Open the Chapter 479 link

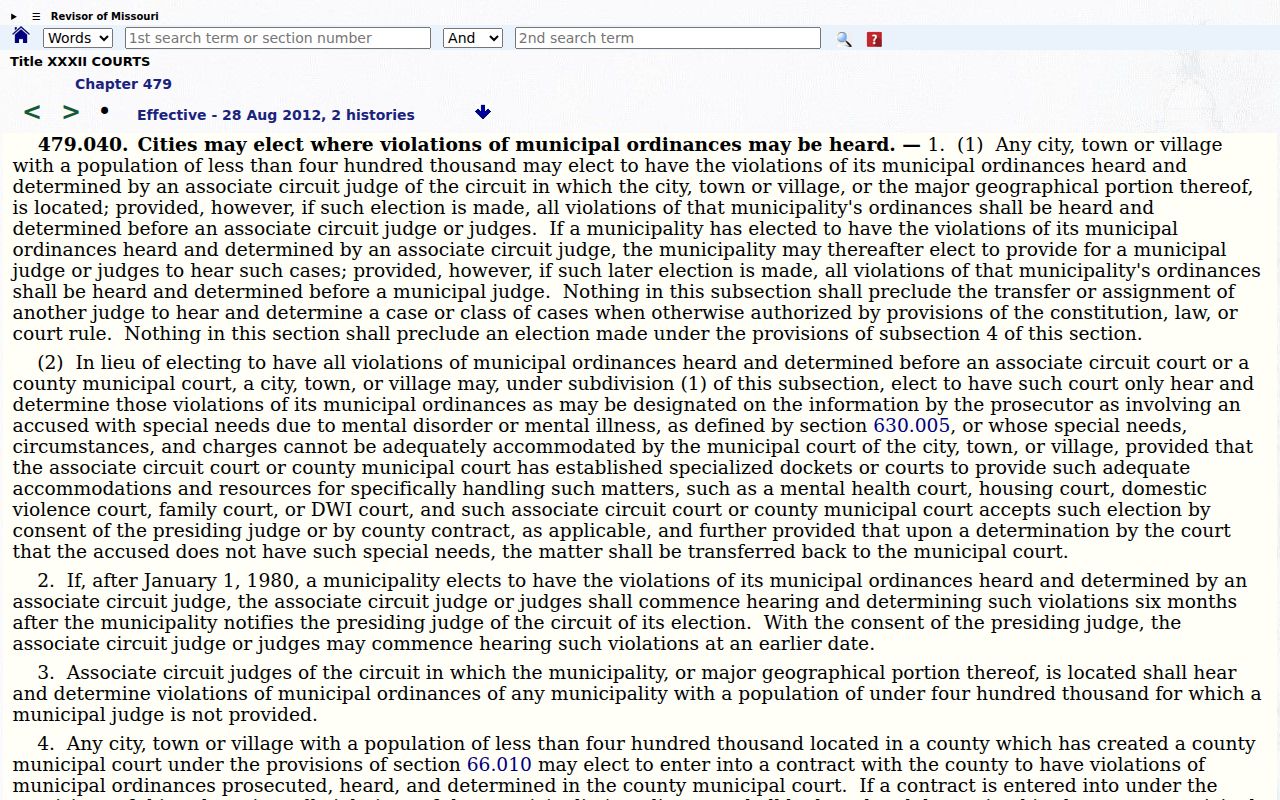pos(123,84)
